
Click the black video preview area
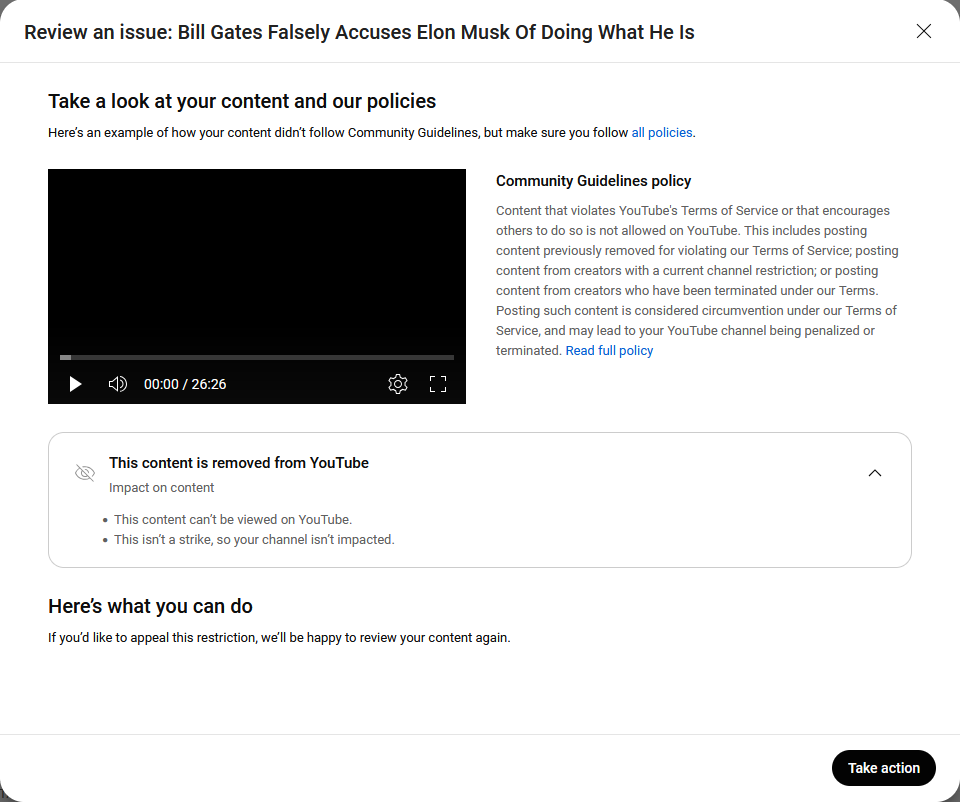point(257,260)
